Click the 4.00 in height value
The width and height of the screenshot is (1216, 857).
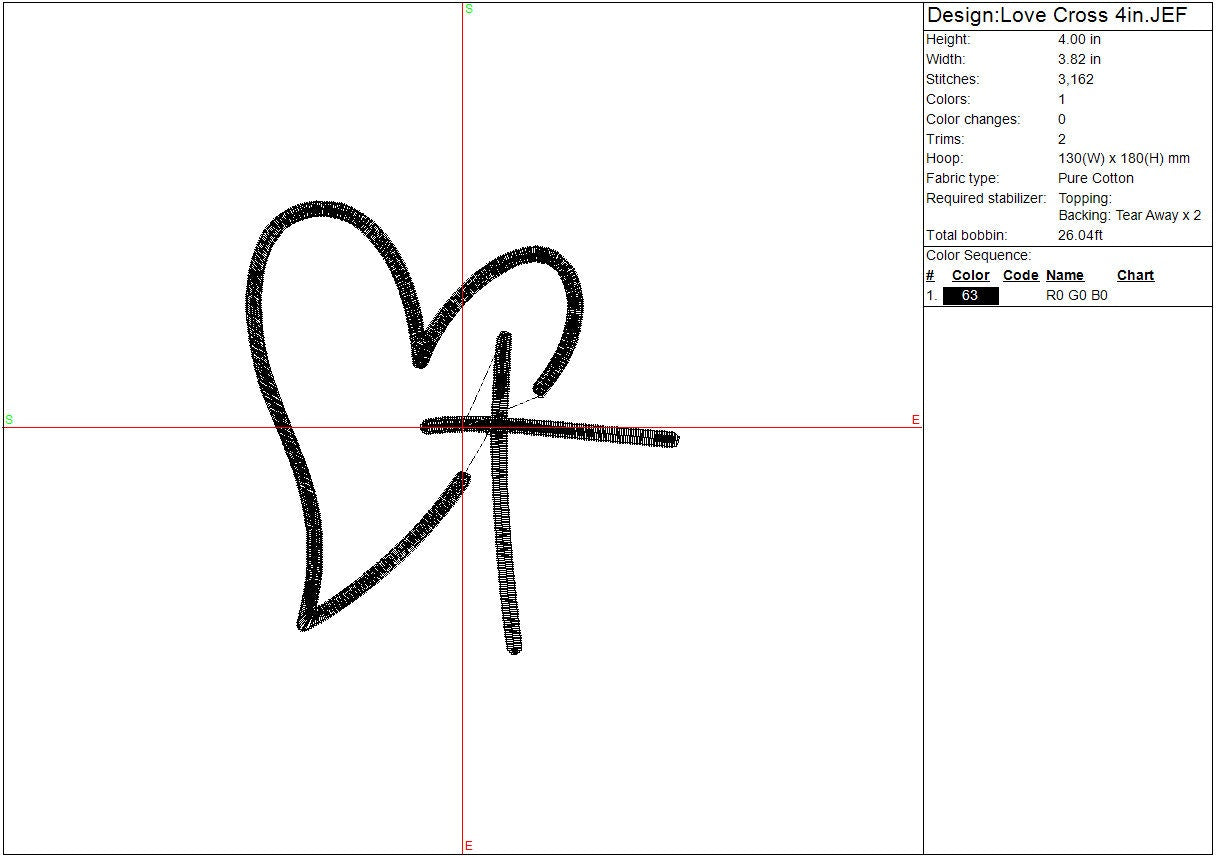pyautogui.click(x=1079, y=40)
